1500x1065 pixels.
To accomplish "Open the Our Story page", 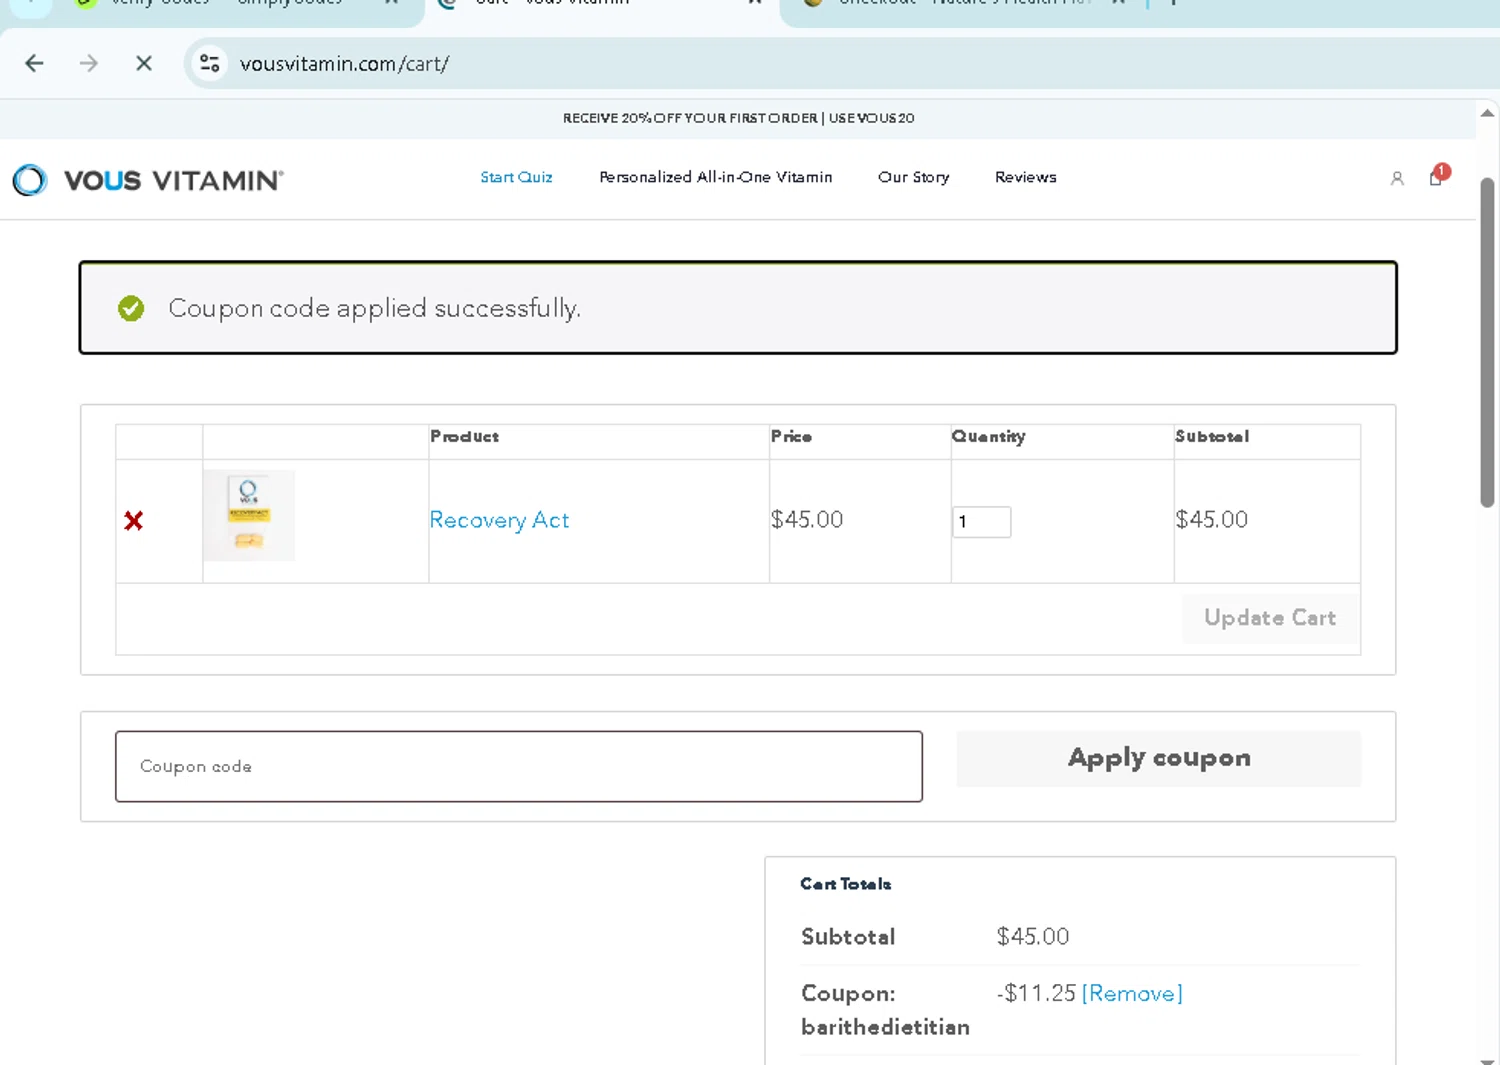I will [x=913, y=177].
